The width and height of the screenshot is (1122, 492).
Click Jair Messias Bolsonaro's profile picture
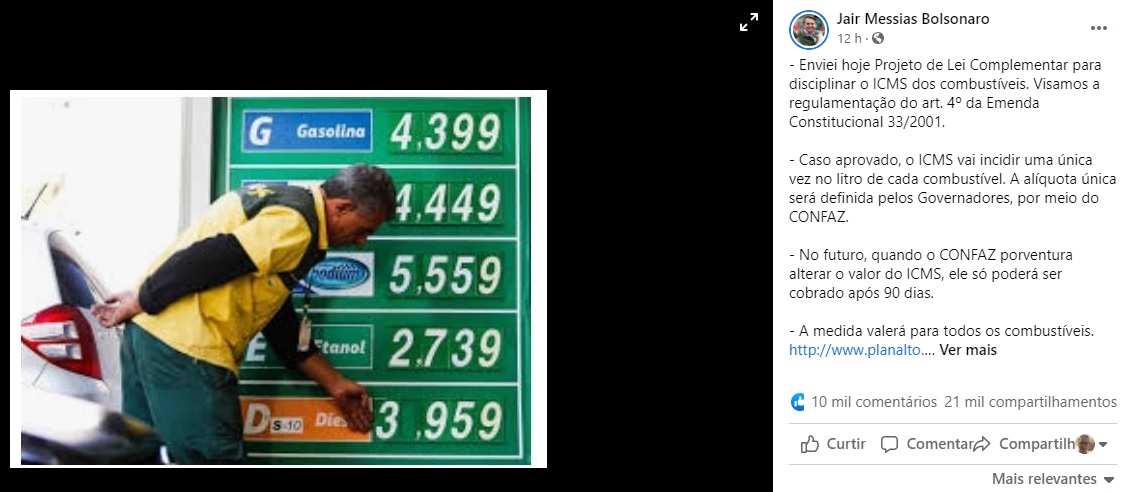[809, 30]
